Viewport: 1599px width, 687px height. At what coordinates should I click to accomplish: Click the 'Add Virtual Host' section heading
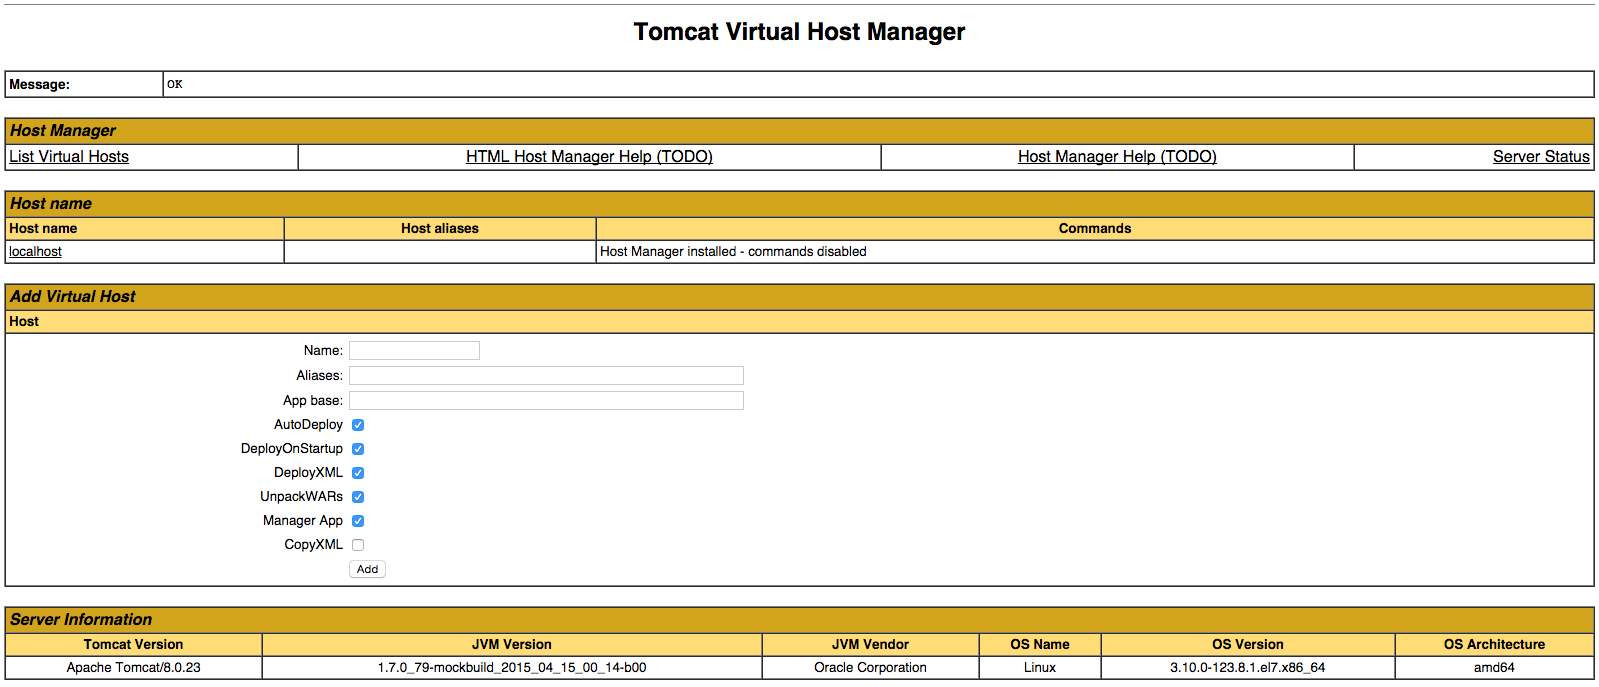[x=73, y=297]
